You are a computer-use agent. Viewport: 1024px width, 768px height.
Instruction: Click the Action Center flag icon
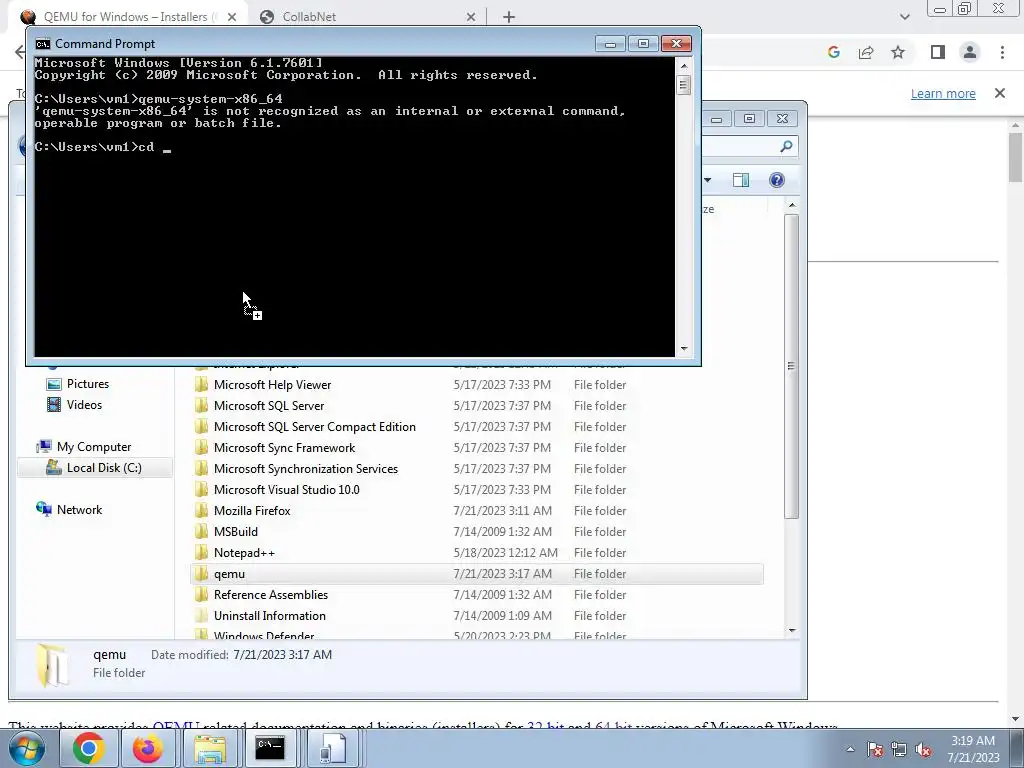click(x=875, y=750)
